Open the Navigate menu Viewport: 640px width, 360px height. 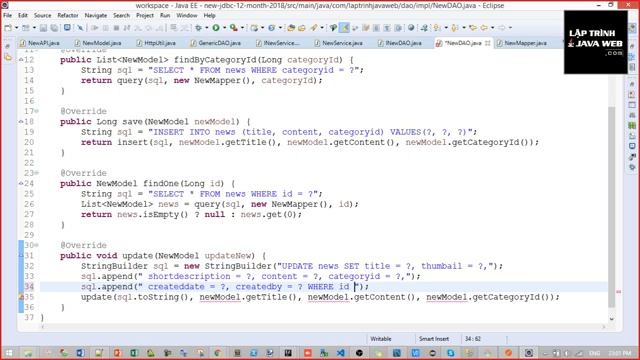(96, 16)
